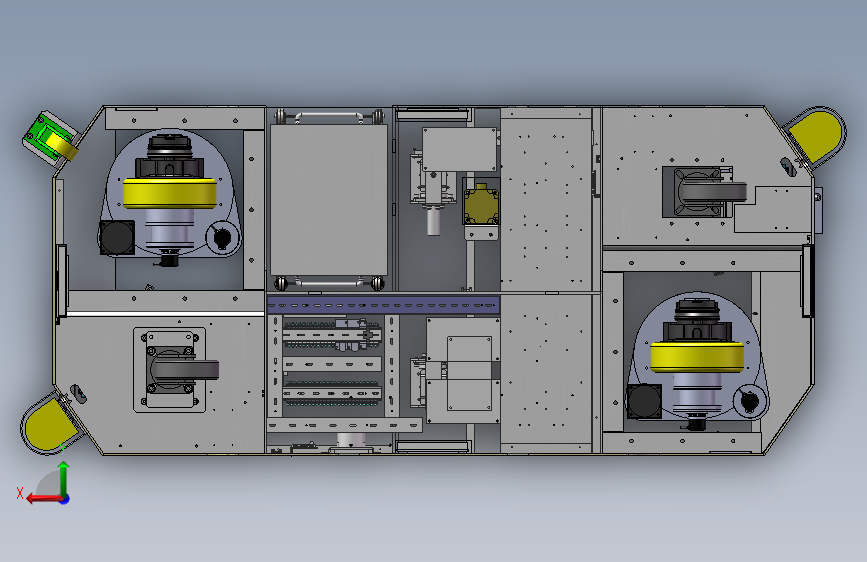Select the grey caster wheel in the upper-right plate
This screenshot has height=562, width=867.
coord(712,193)
